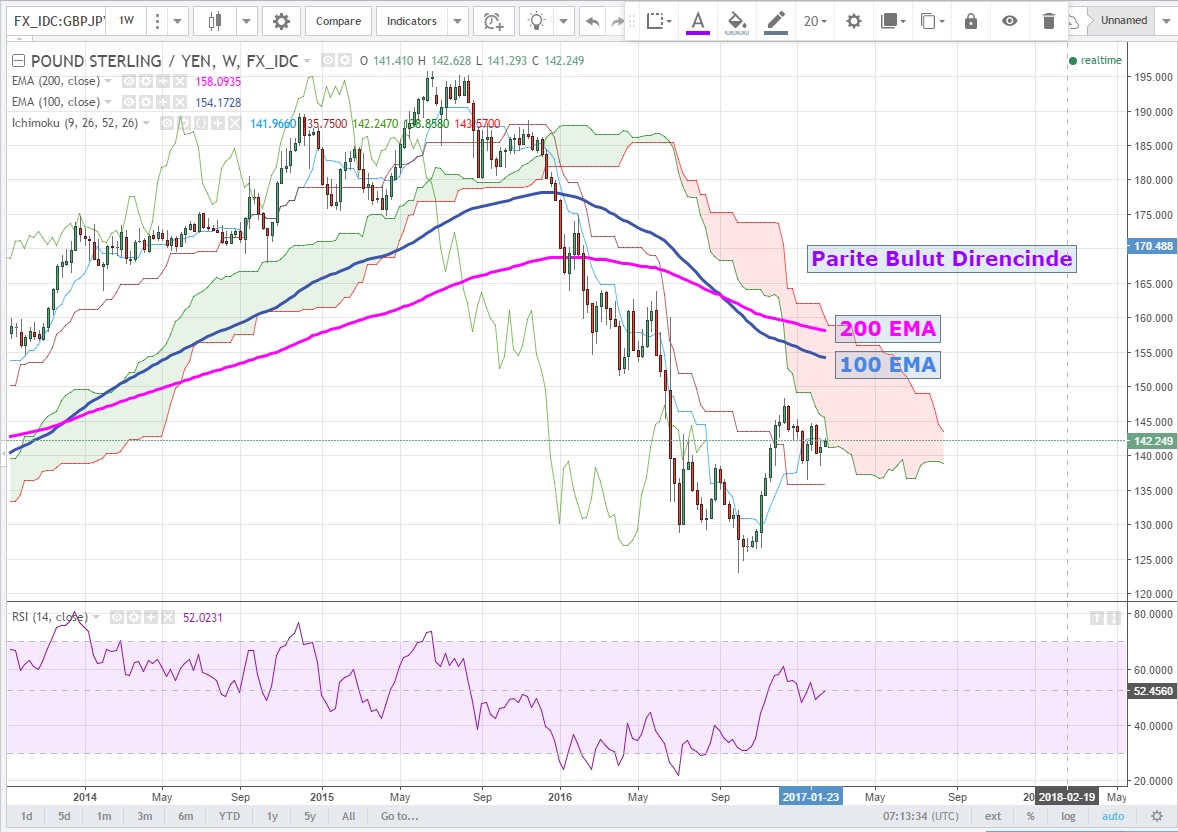Click the candlestick chart style icon
Screen dimensions: 1178x832
[x=214, y=21]
